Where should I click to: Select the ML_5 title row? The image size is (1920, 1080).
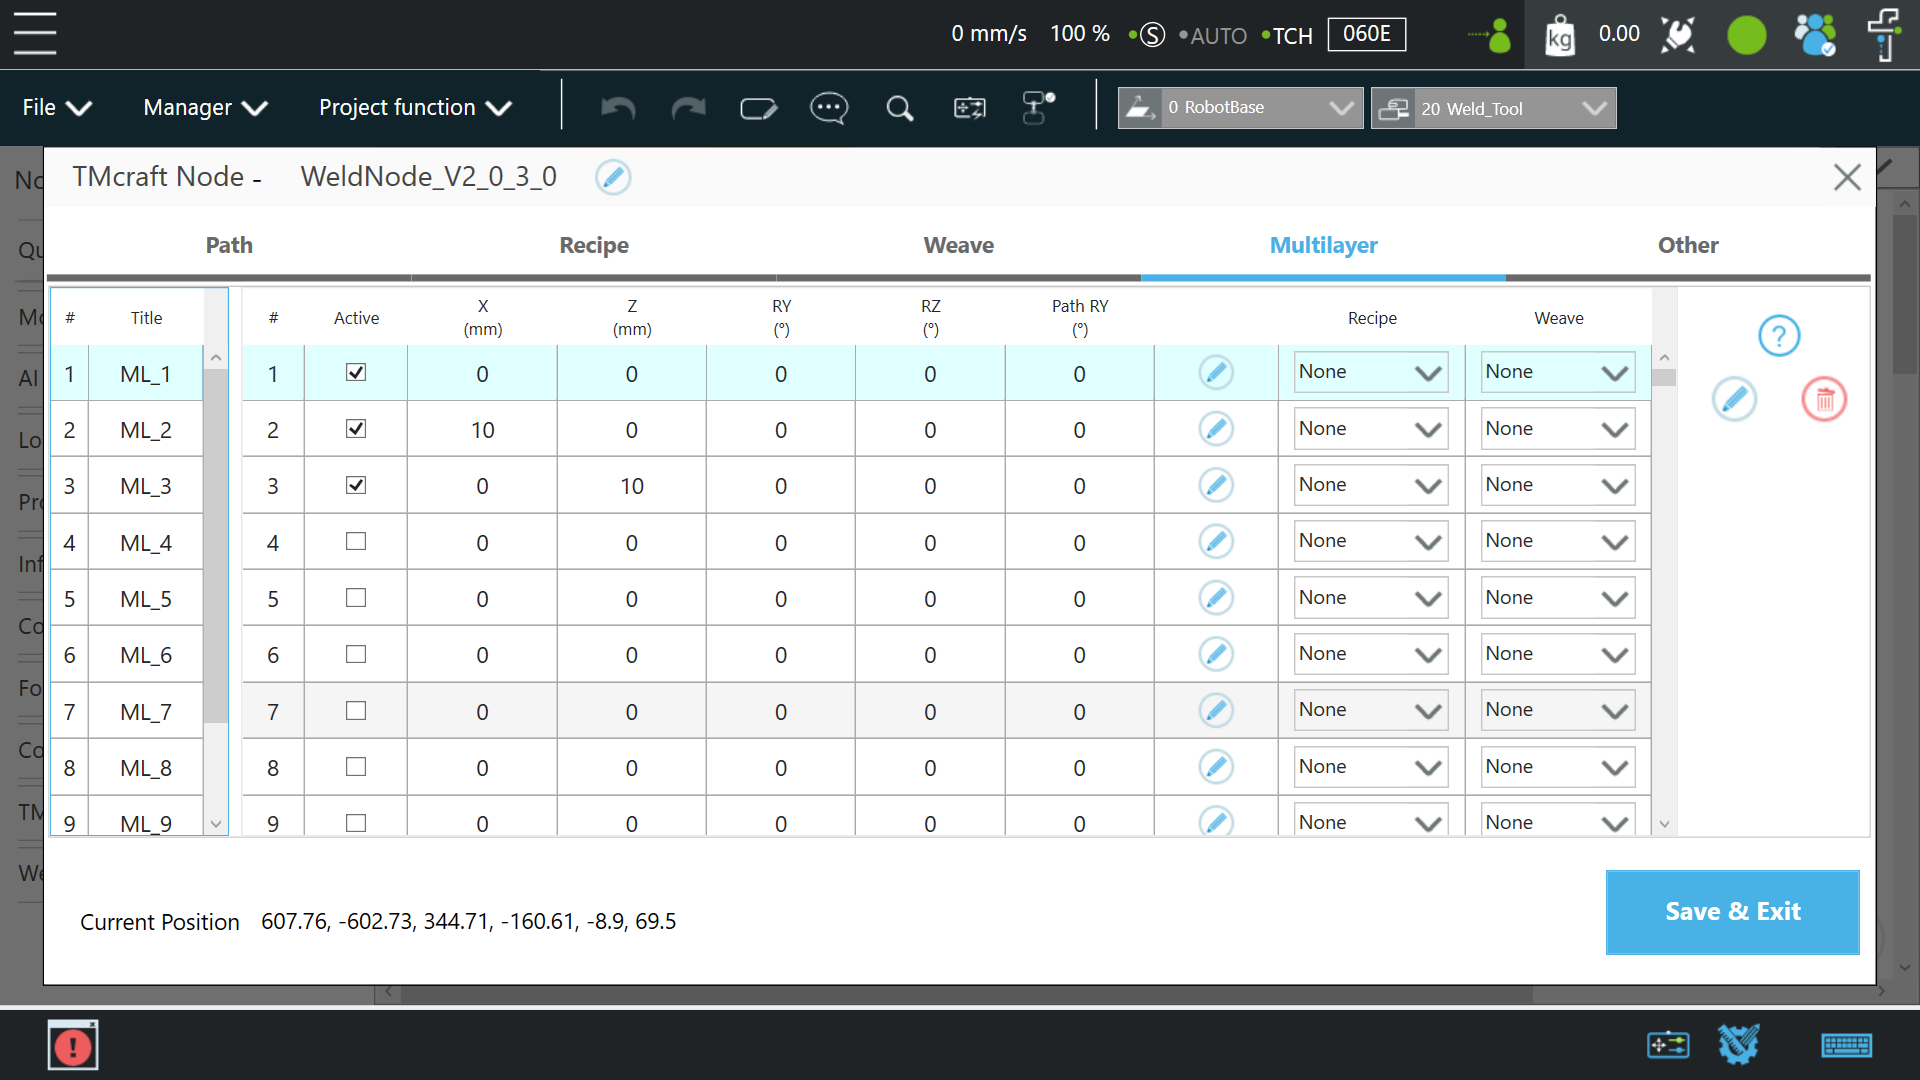click(146, 599)
